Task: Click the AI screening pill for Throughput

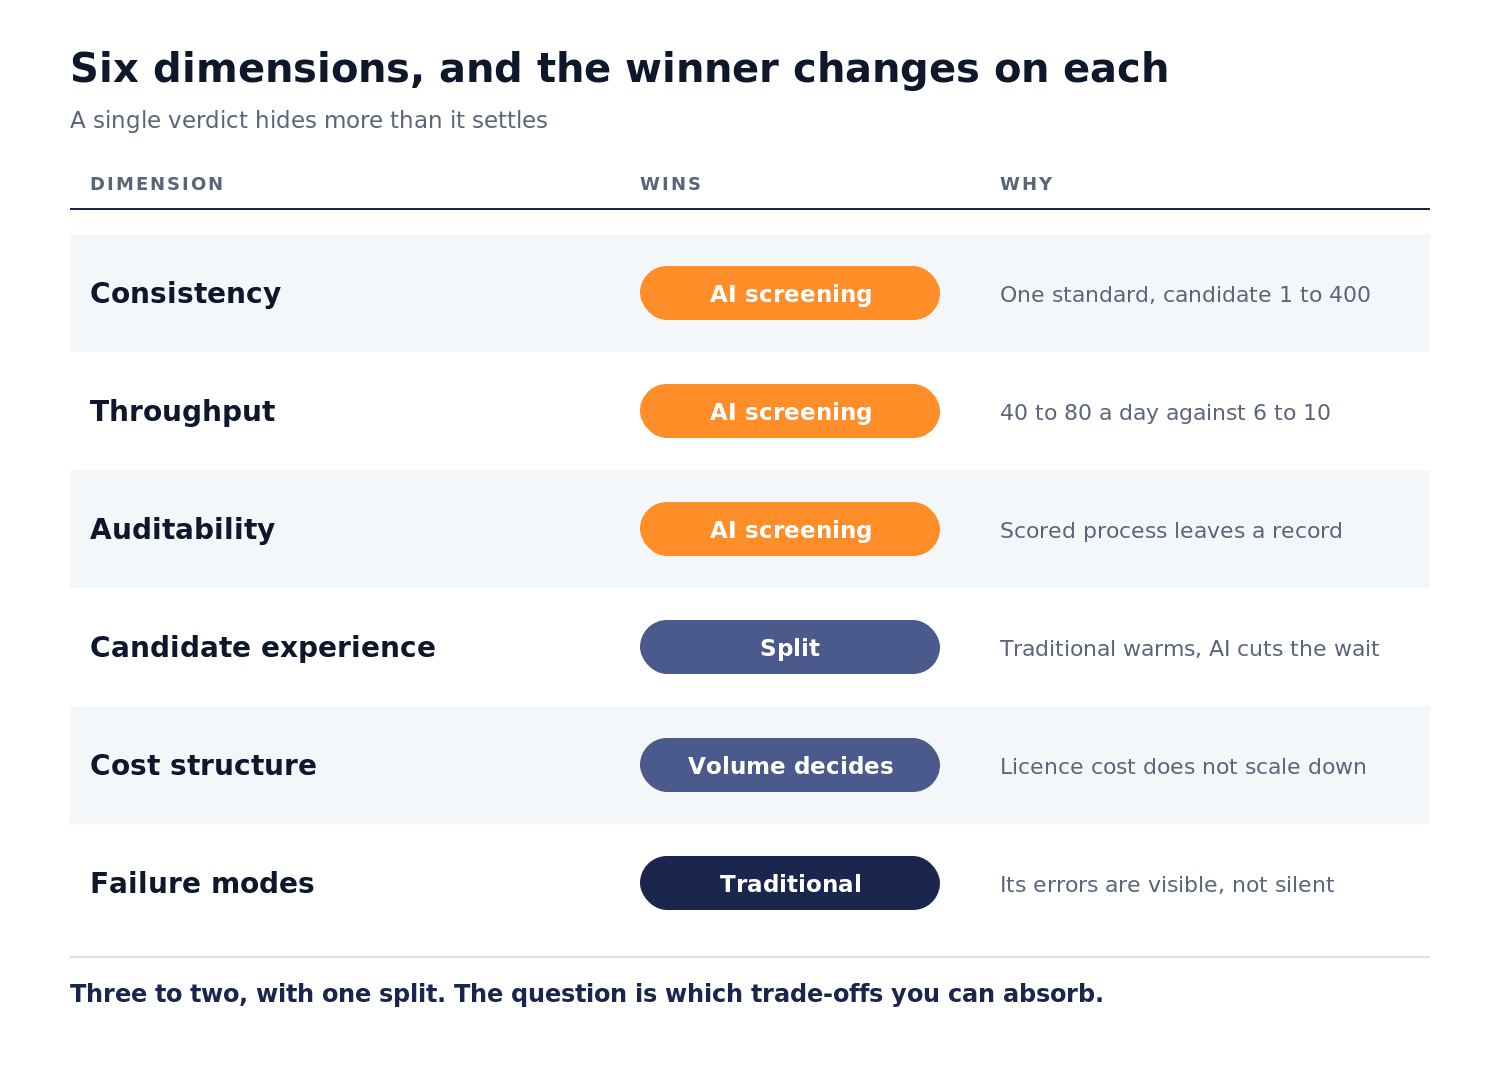Action: tap(790, 411)
